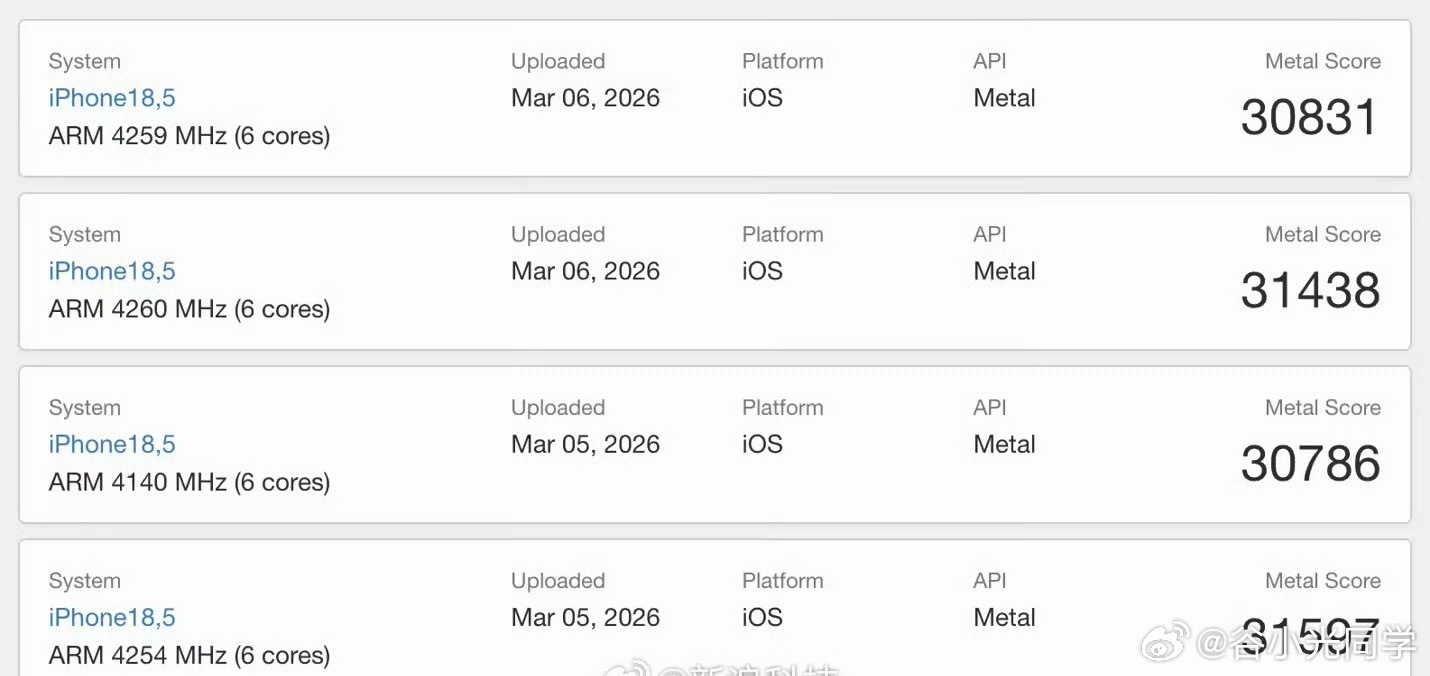Viewport: 1430px width, 676px height.
Task: Open iPhone18,5 link above ARM 4259 MHz
Action: pyautogui.click(x=112, y=98)
